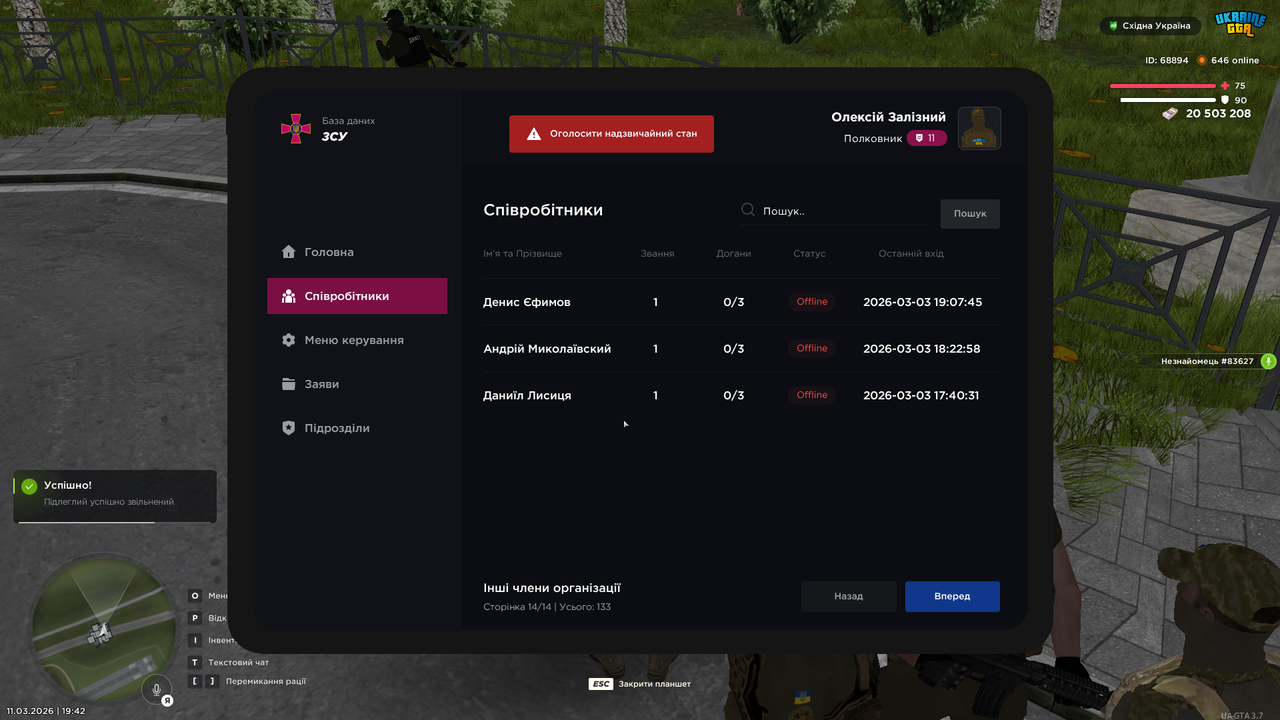1280x720 pixels.
Task: Click Ім'я та Прізвище column header
Action: point(523,254)
